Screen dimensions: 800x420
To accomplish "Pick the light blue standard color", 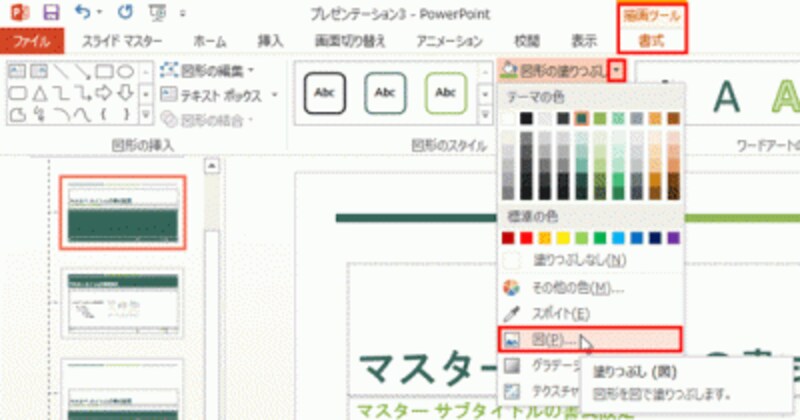I will [618, 238].
